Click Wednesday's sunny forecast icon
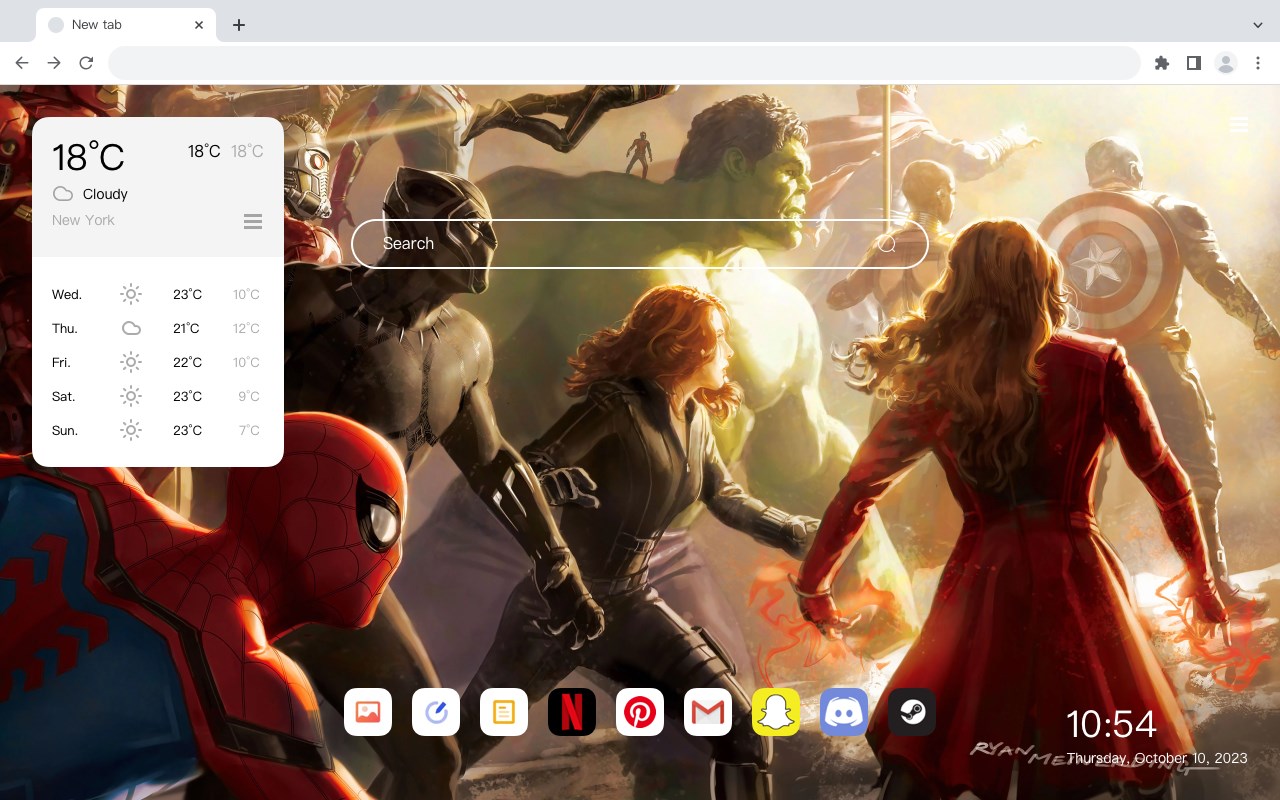Viewport: 1280px width, 800px height. 131,294
